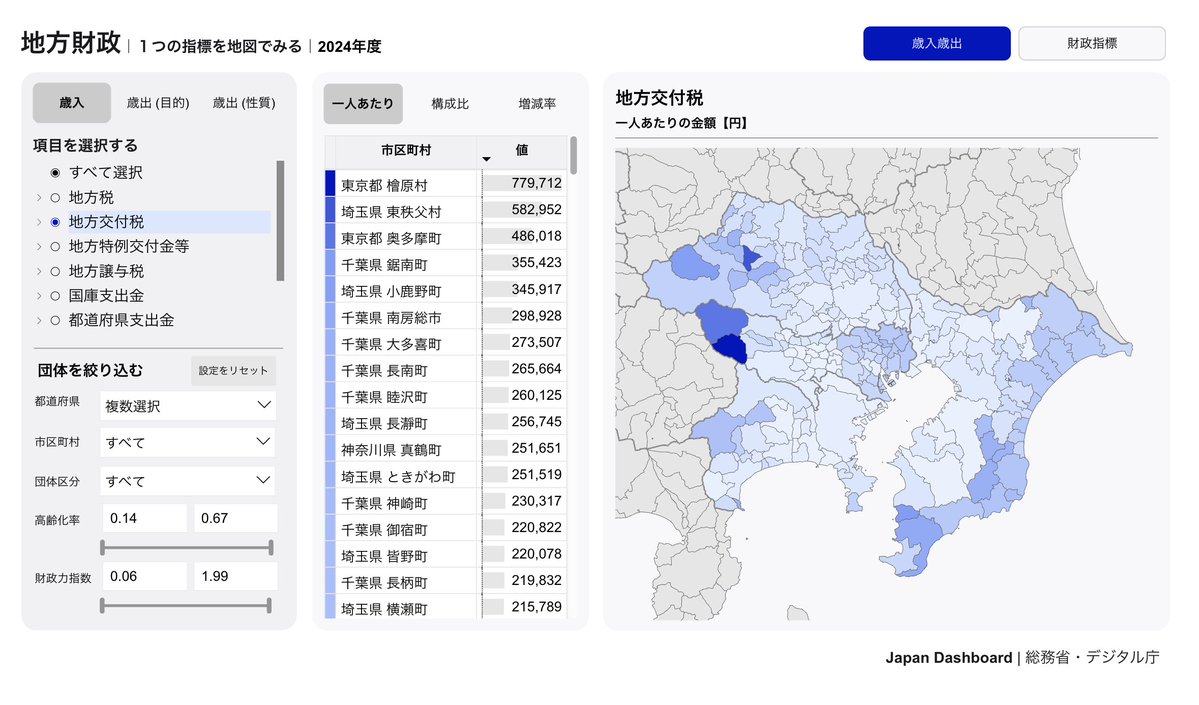This screenshot has height=705, width=1199.
Task: Select the 千葉県 御宿町 row
Action: [446, 528]
